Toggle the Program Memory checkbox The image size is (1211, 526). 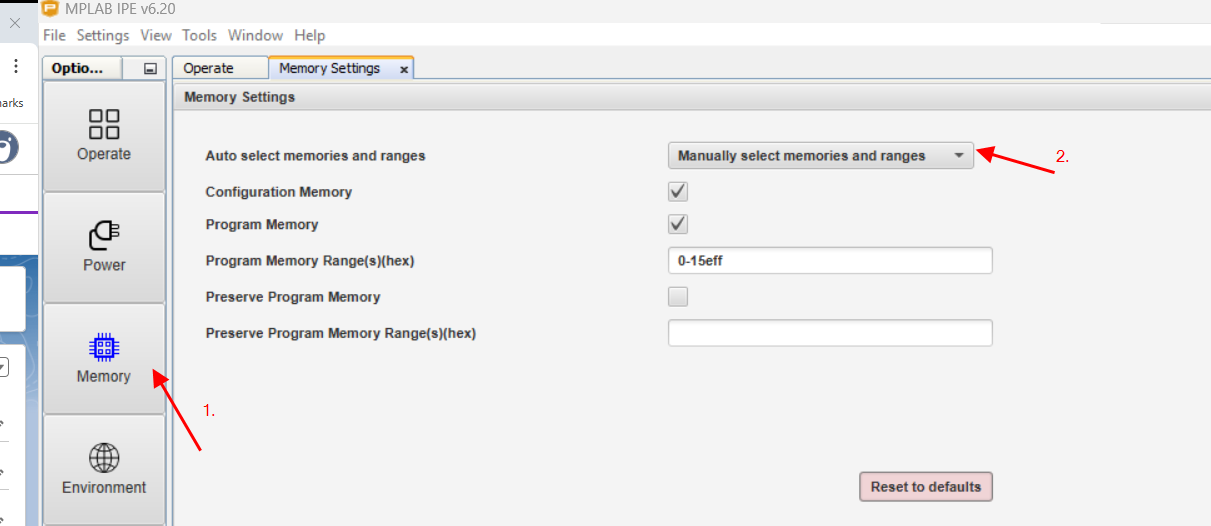click(678, 224)
